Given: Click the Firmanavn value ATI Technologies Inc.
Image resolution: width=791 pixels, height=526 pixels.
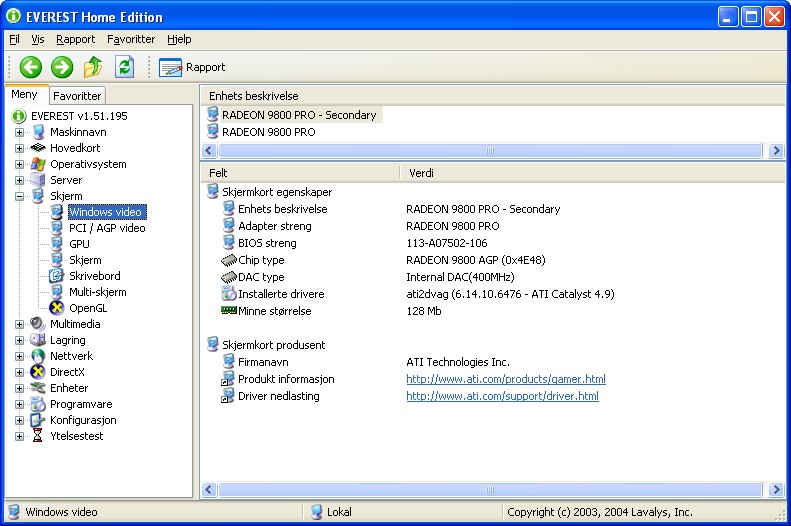Looking at the screenshot, I should pos(458,362).
